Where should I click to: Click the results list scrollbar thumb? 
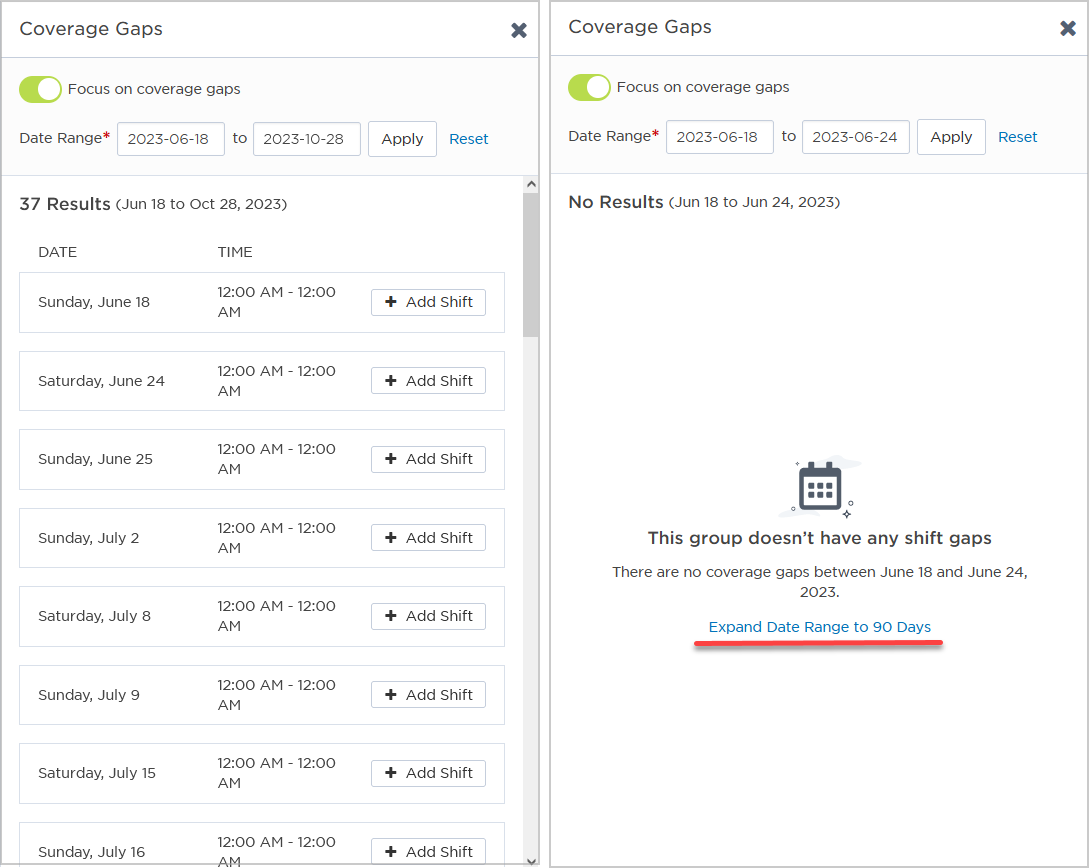pyautogui.click(x=531, y=265)
